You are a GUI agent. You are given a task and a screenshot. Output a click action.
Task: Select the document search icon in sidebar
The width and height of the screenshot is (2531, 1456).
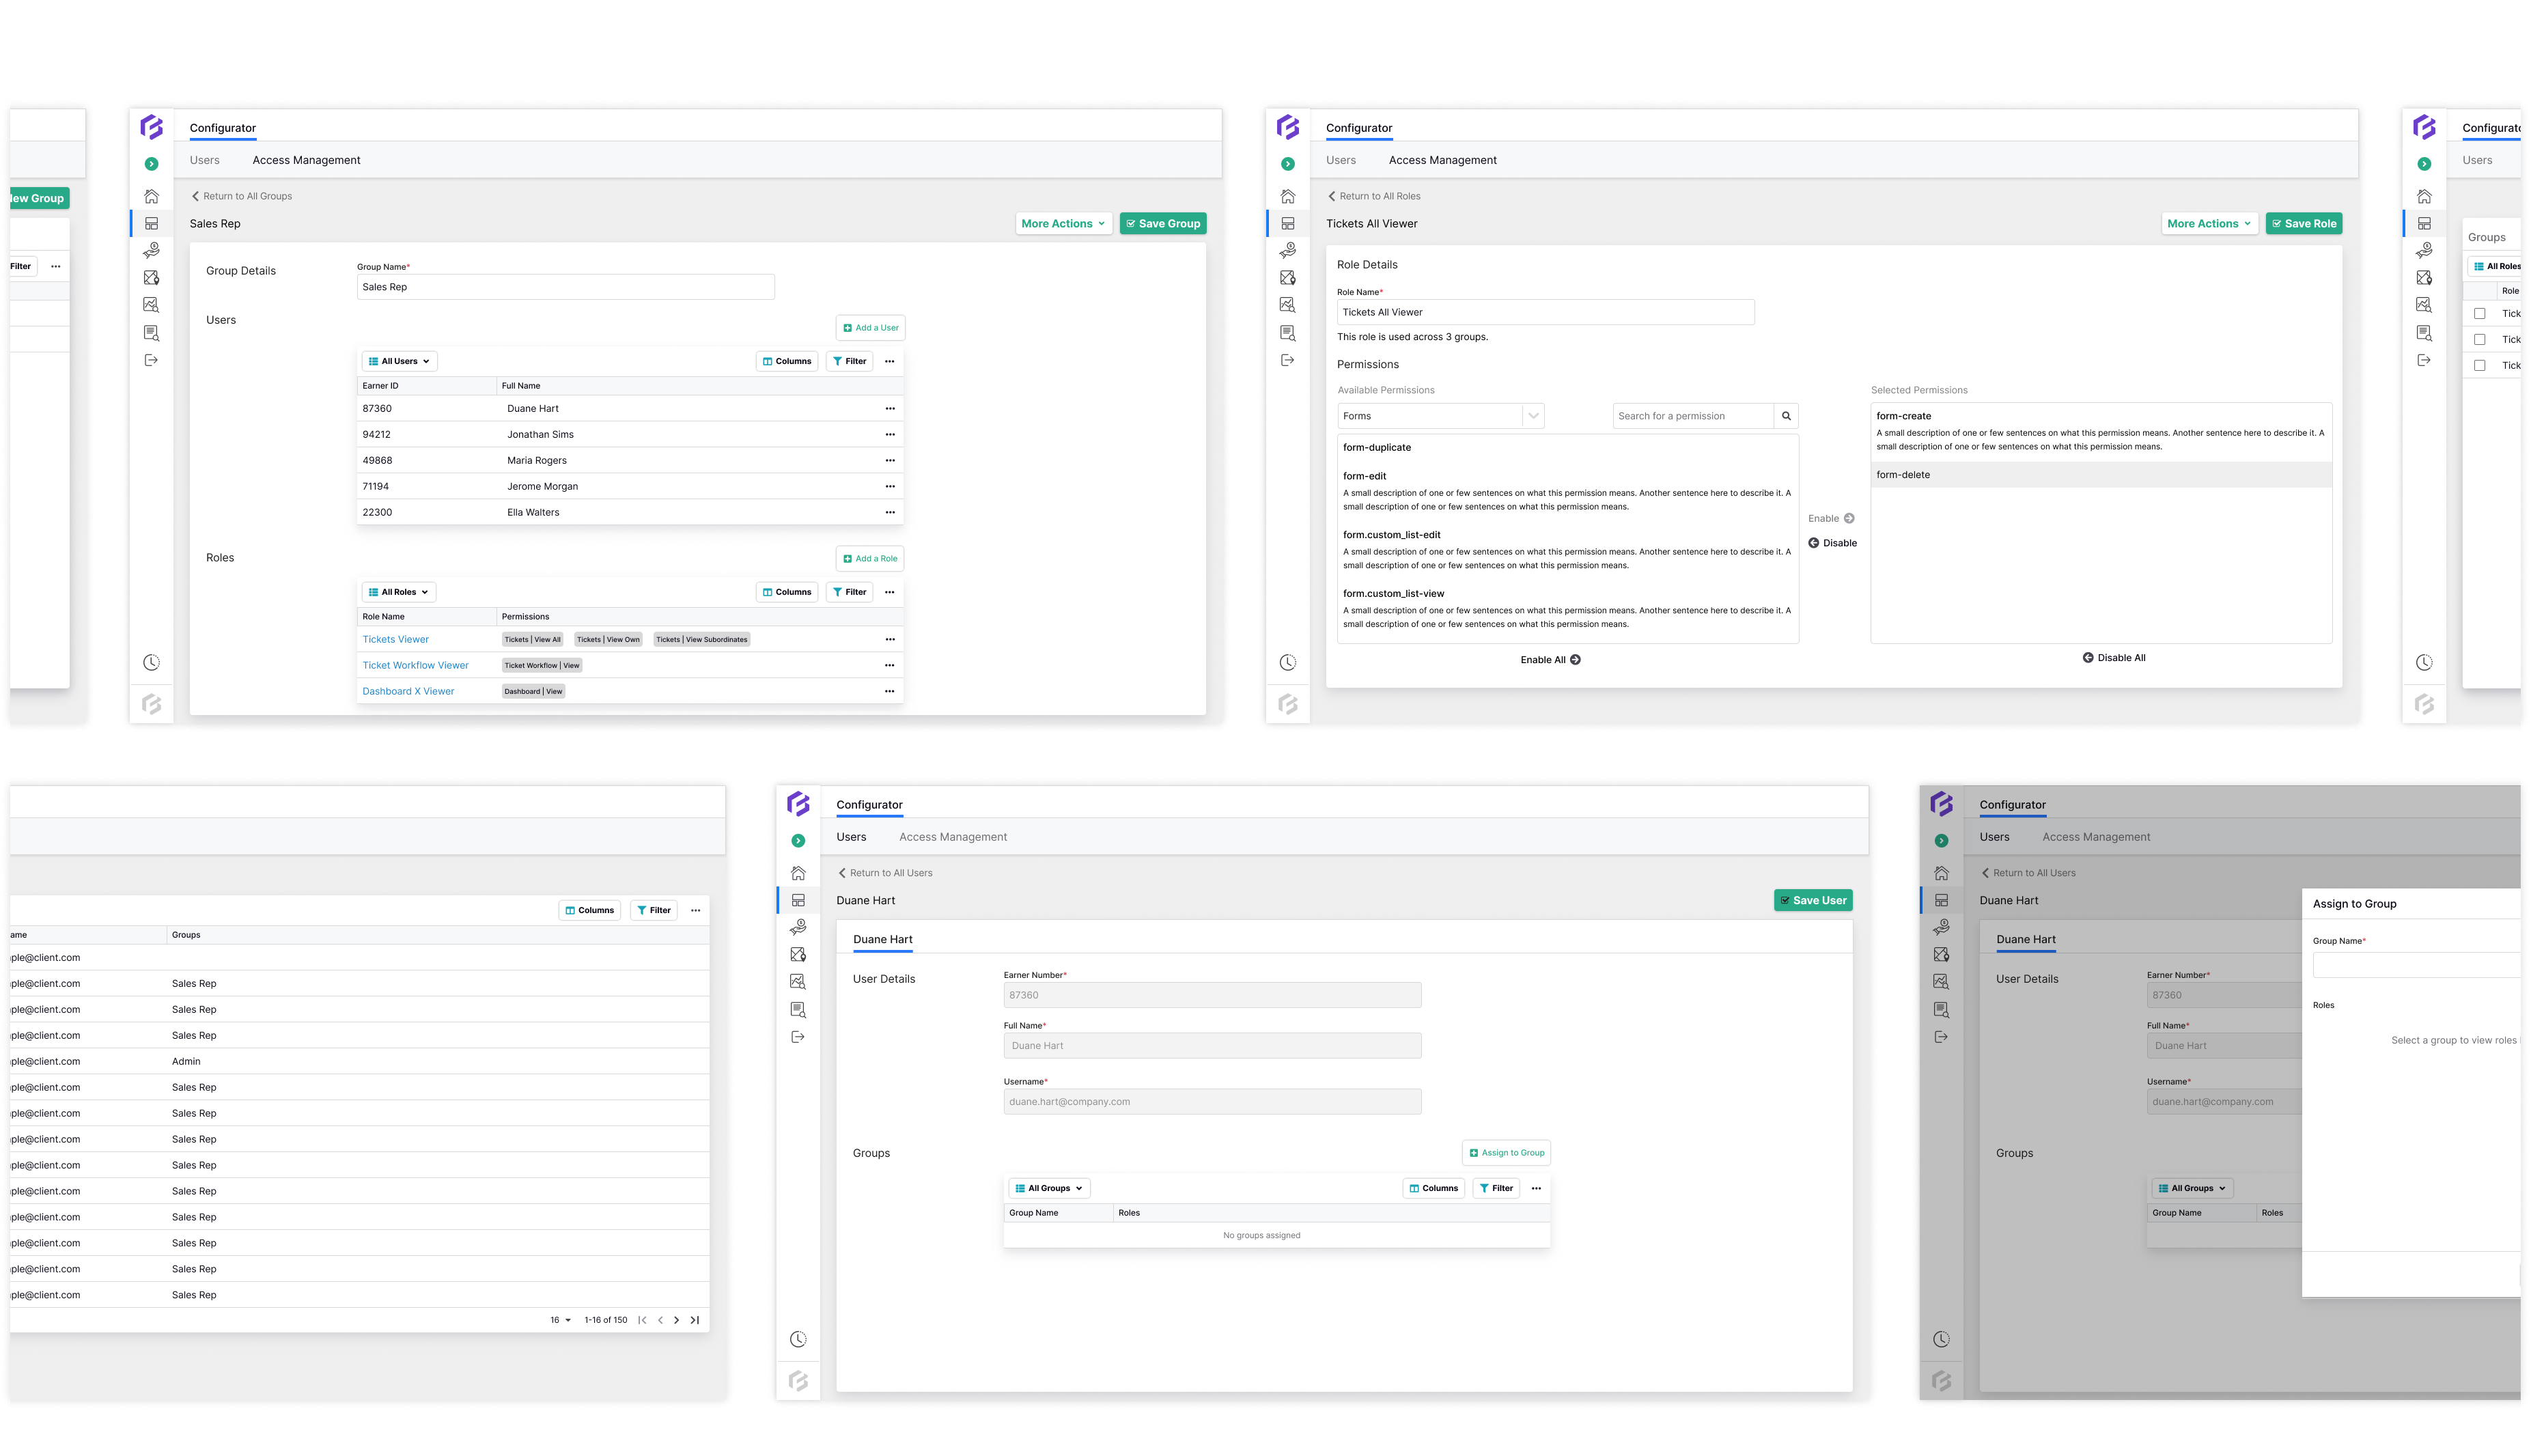151,332
